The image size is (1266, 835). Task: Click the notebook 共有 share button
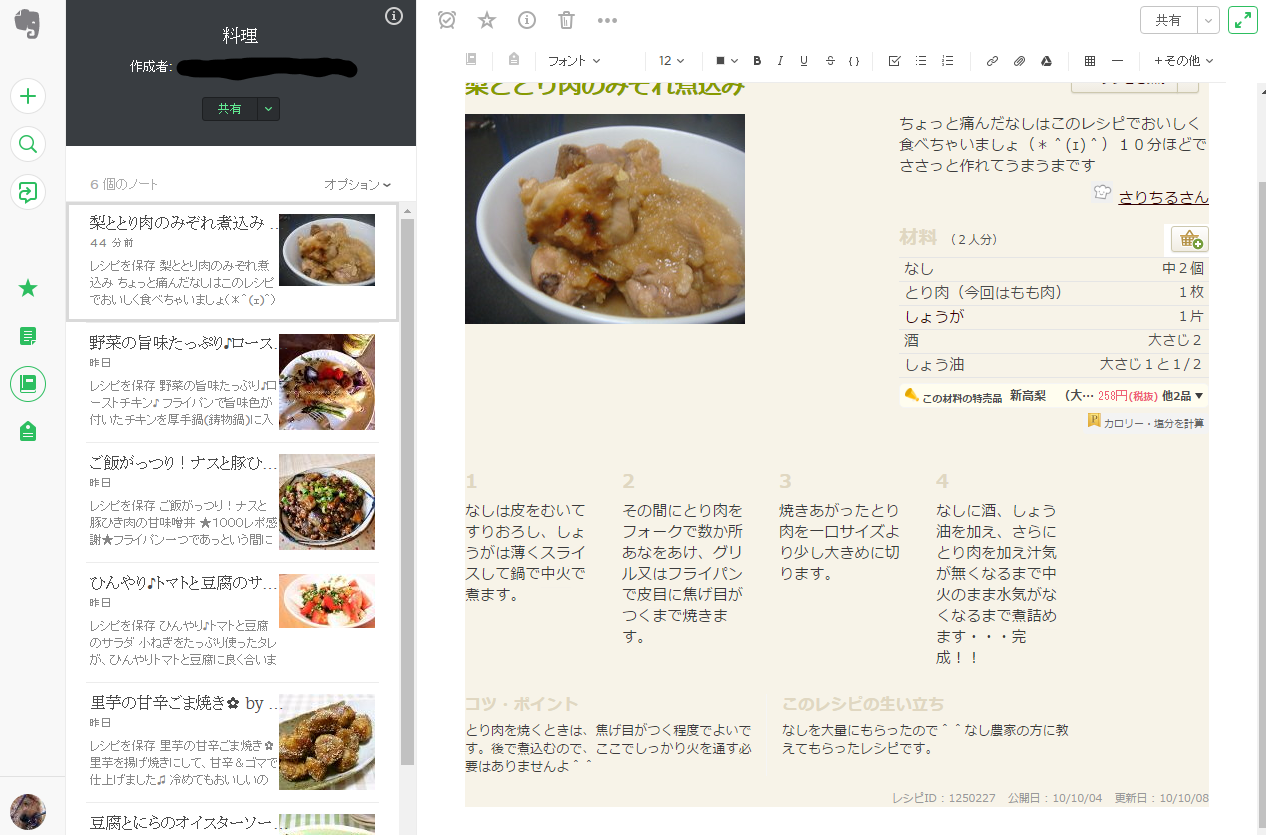click(230, 109)
